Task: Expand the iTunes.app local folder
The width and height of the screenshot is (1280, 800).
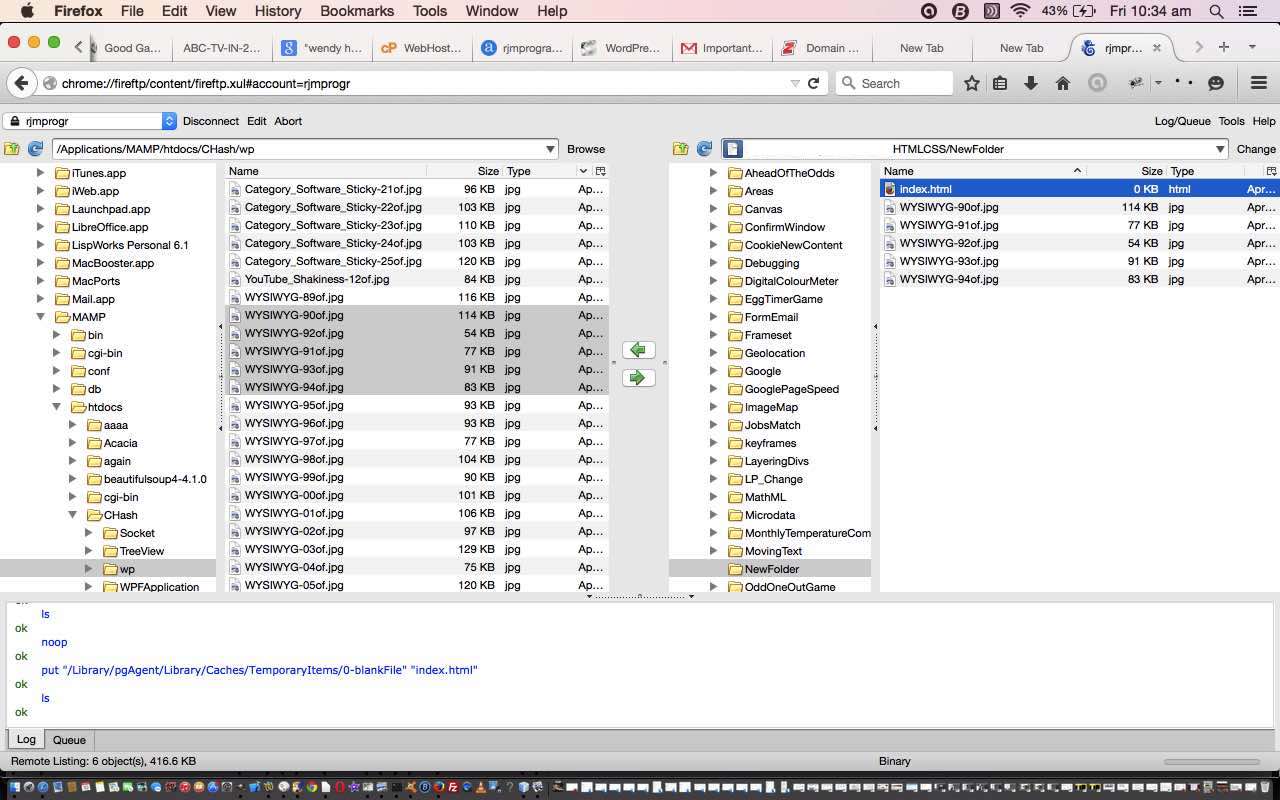Action: click(40, 173)
